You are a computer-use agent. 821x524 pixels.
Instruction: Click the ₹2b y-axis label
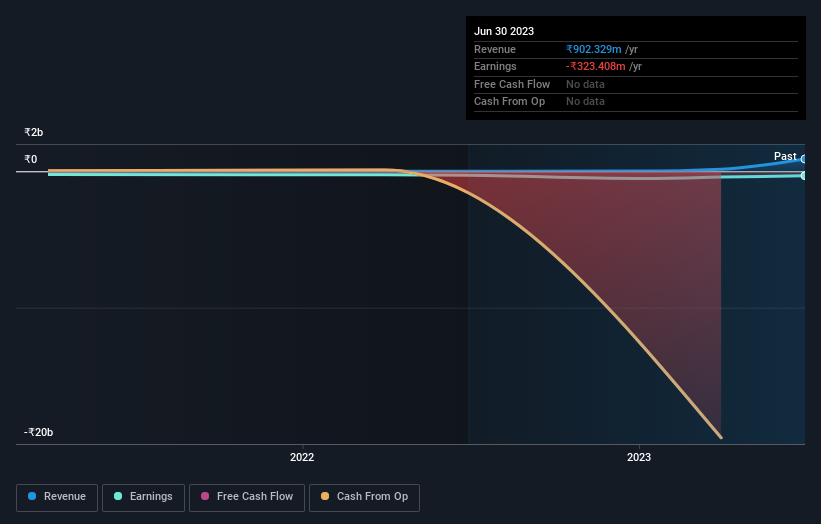34,132
